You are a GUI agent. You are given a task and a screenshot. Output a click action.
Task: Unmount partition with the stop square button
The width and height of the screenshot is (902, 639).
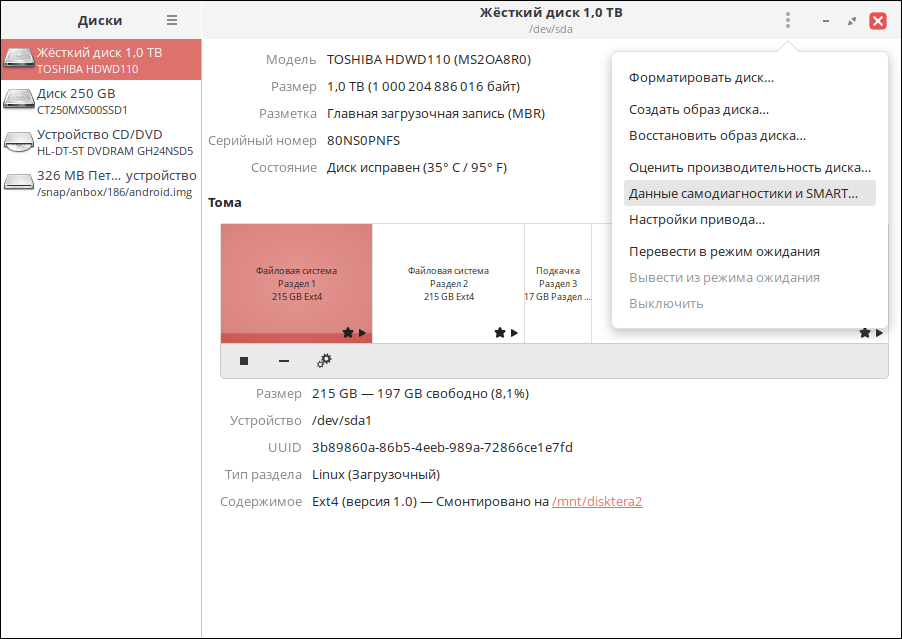244,361
